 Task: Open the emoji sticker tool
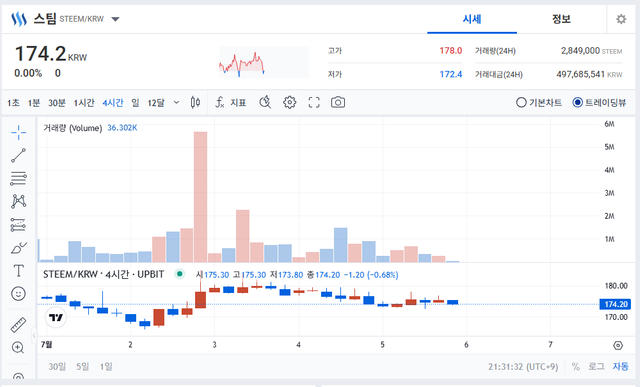pyautogui.click(x=18, y=294)
